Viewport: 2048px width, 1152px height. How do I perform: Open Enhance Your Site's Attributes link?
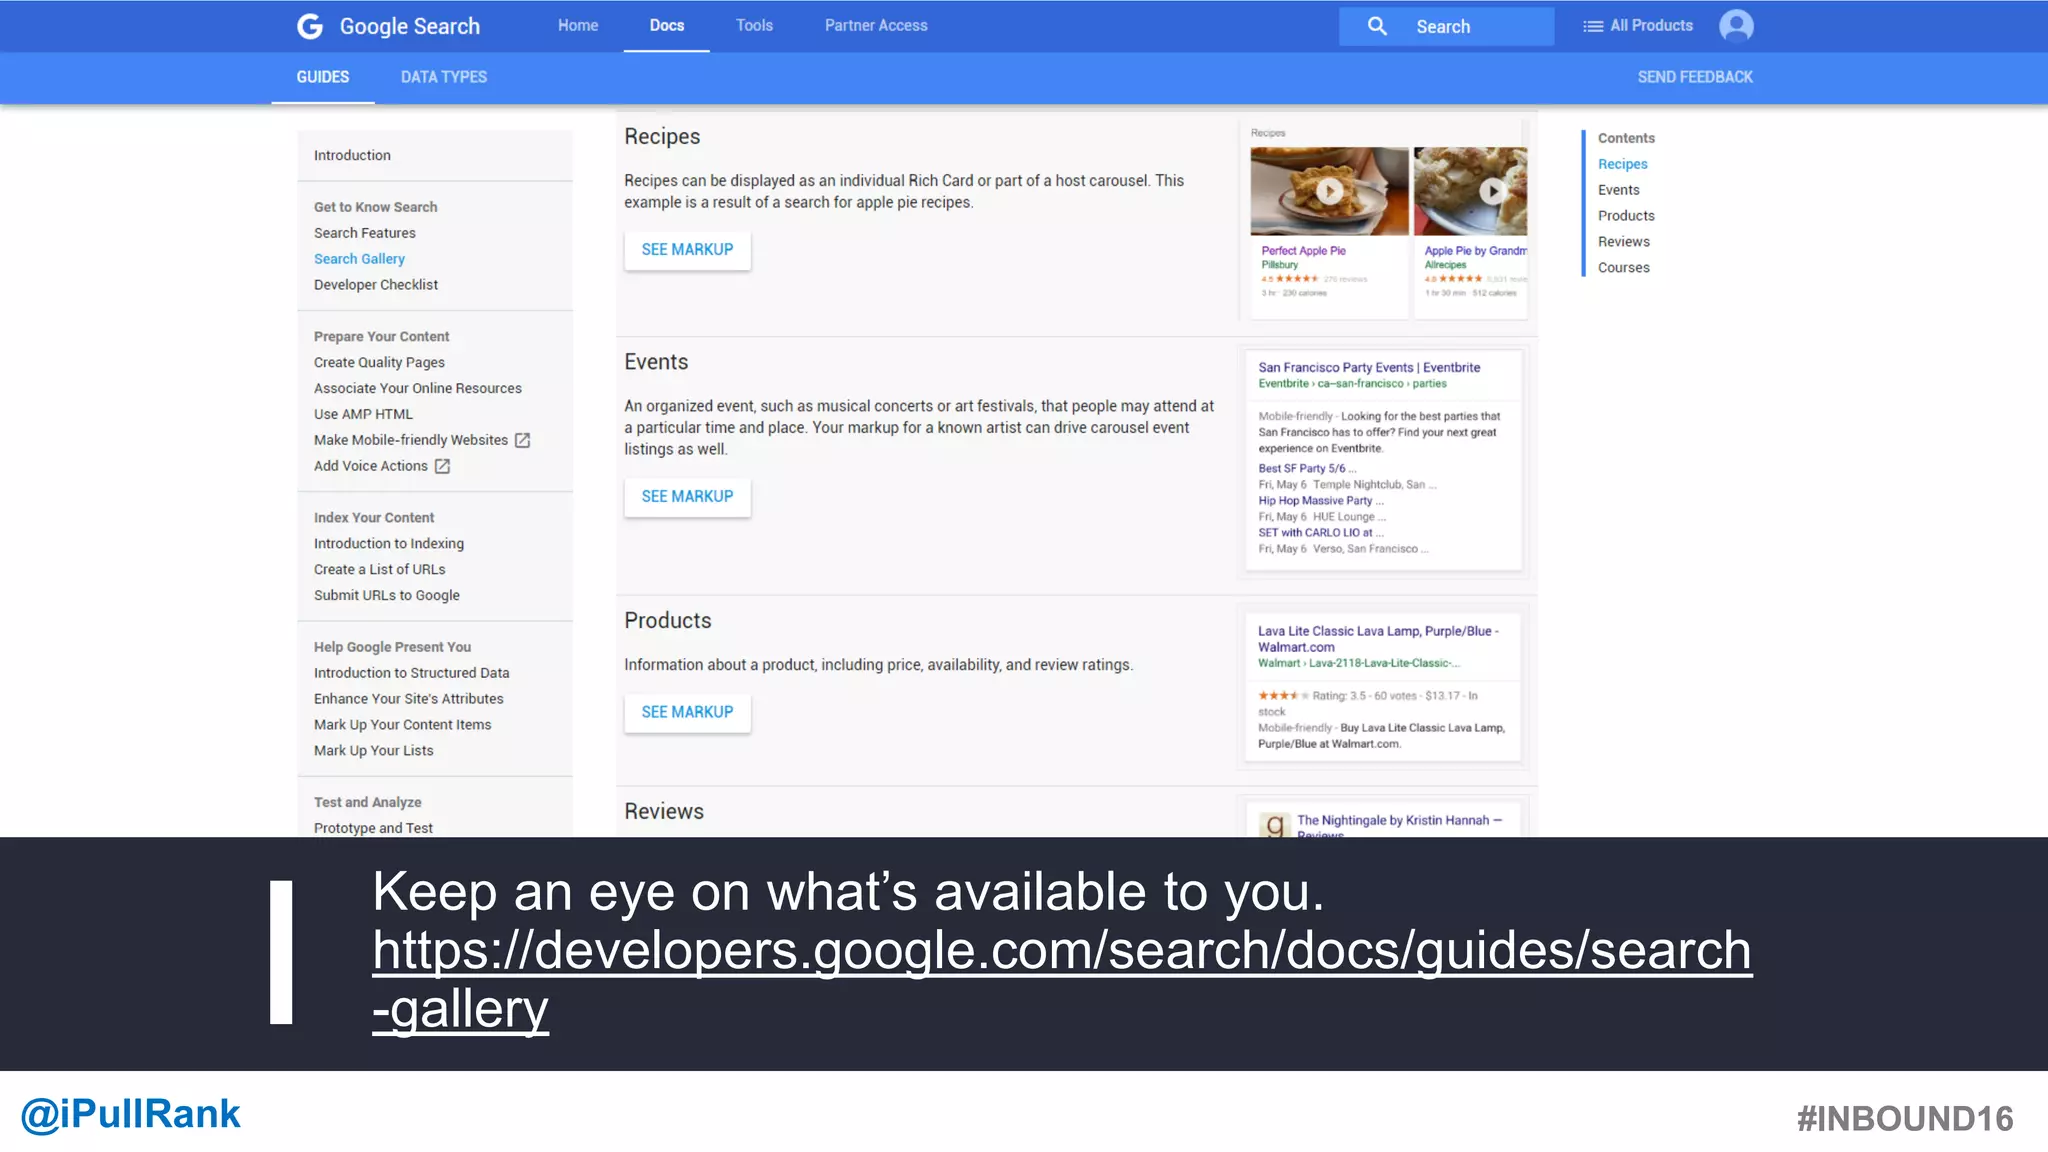408,699
